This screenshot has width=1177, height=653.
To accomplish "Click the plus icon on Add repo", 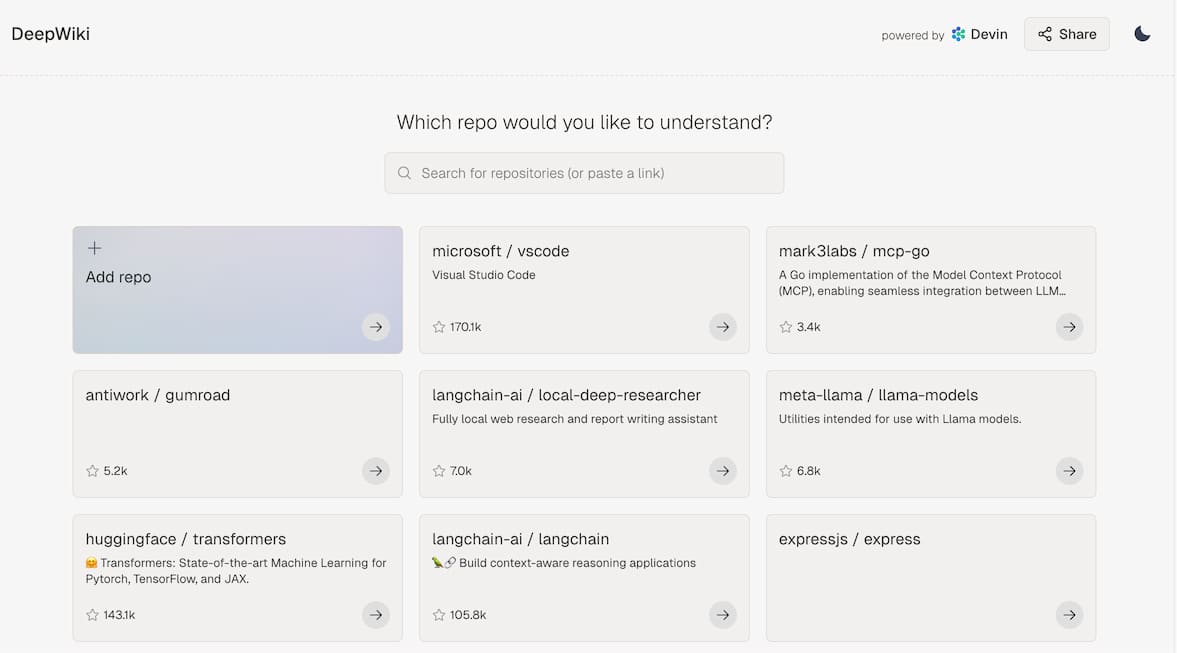I will point(94,248).
